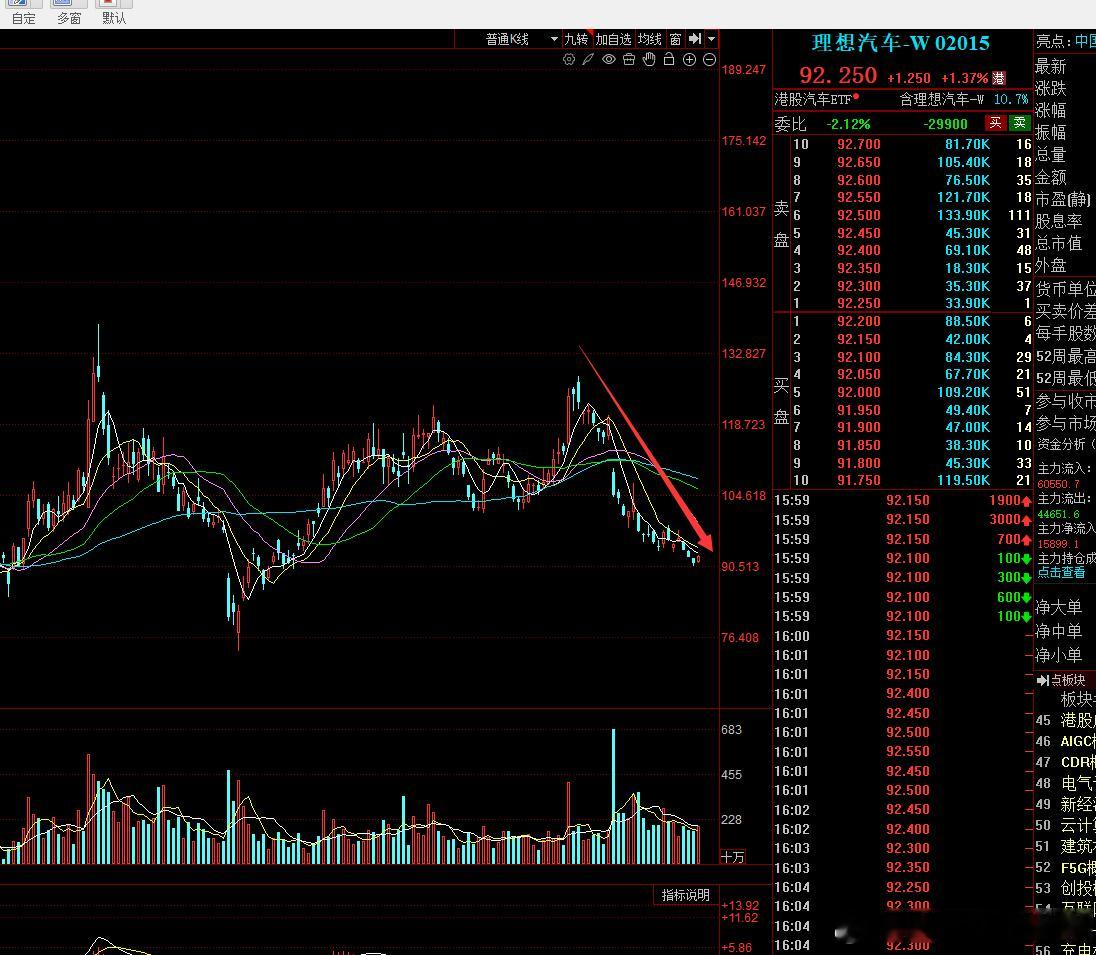
Task: Click the 理想汽车-W 02015 stock title
Action: coord(900,43)
